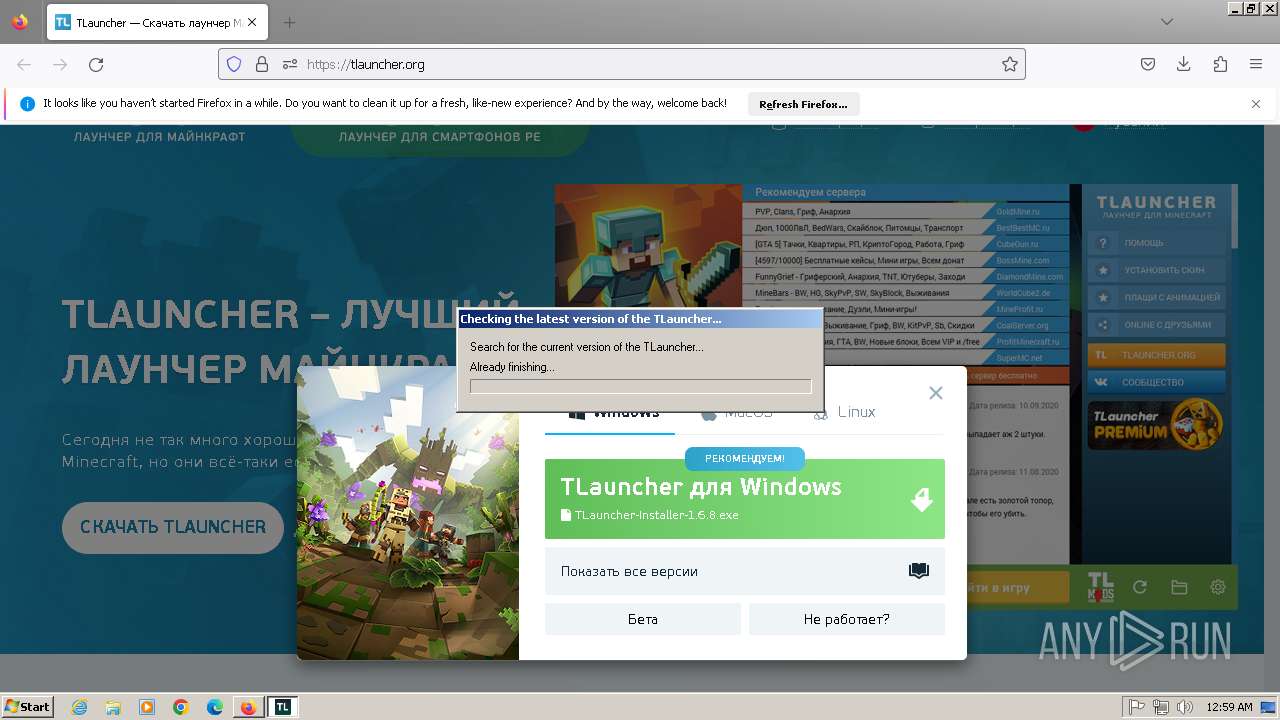Open the site permissions icon in the address bar
Viewport: 1280px width, 720px height.
289,64
